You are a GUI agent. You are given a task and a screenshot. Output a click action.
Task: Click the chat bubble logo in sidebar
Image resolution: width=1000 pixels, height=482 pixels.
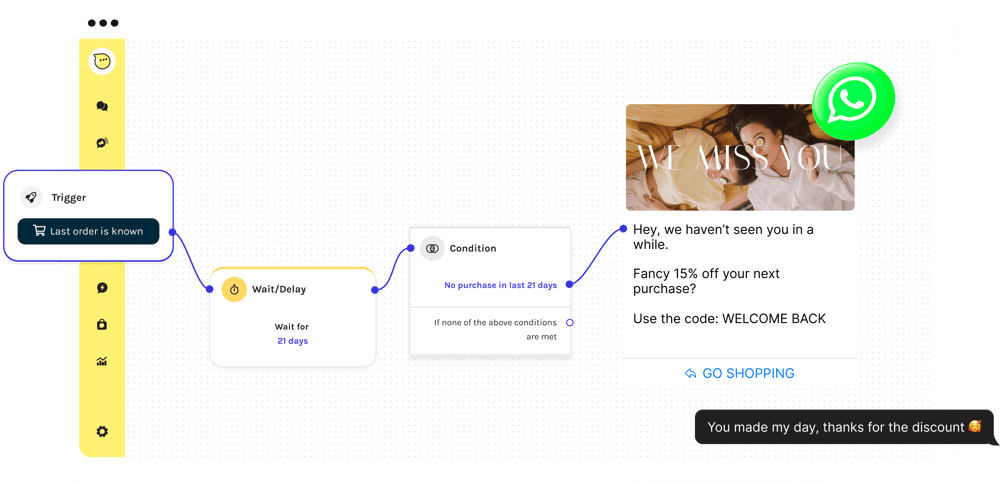102,62
